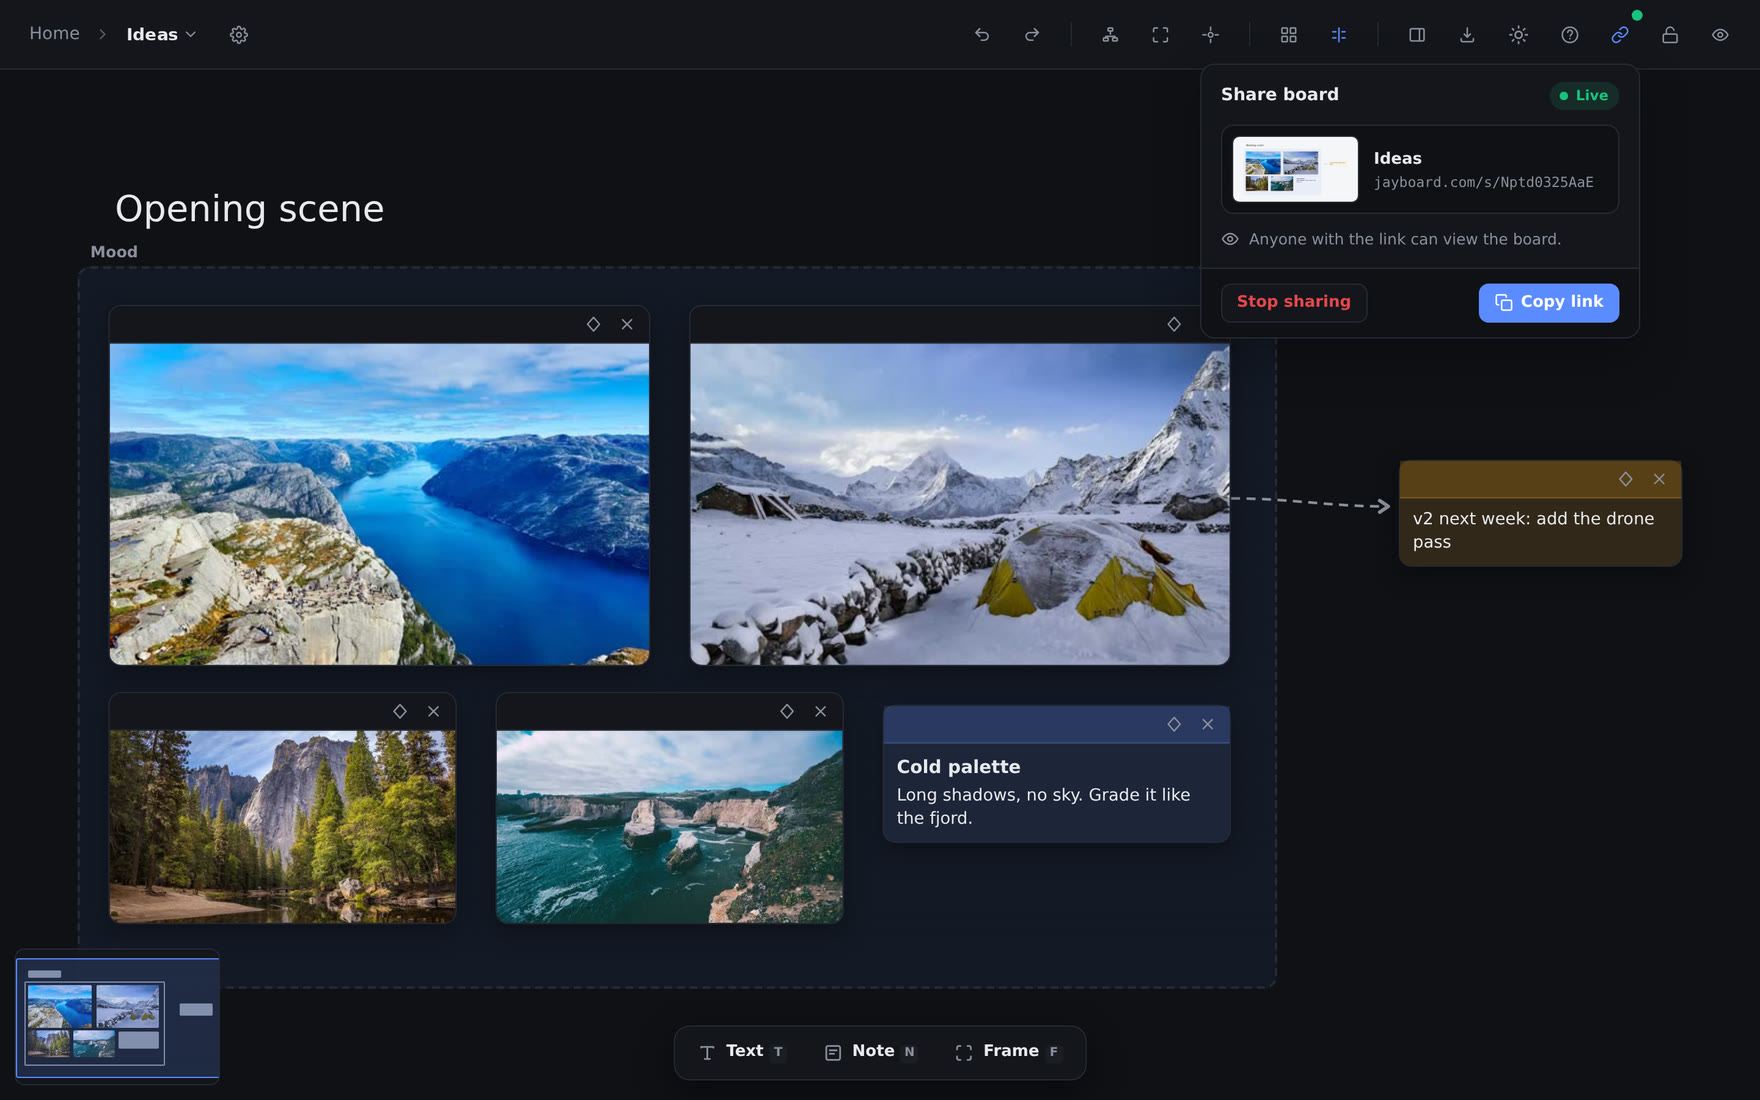Click the diamond icon on forest cliff card
1760x1100 pixels.
[x=400, y=711]
